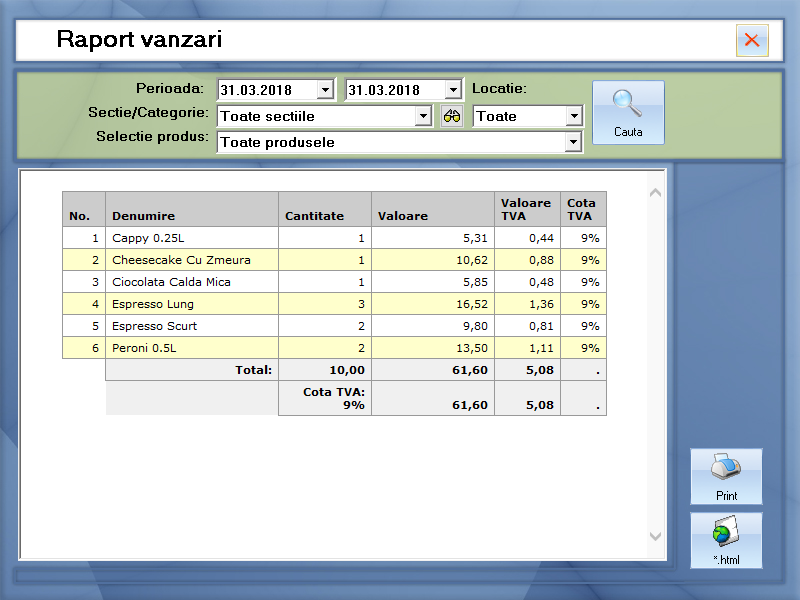Select the Espresso Scurt row
The image size is (800, 600).
click(334, 326)
